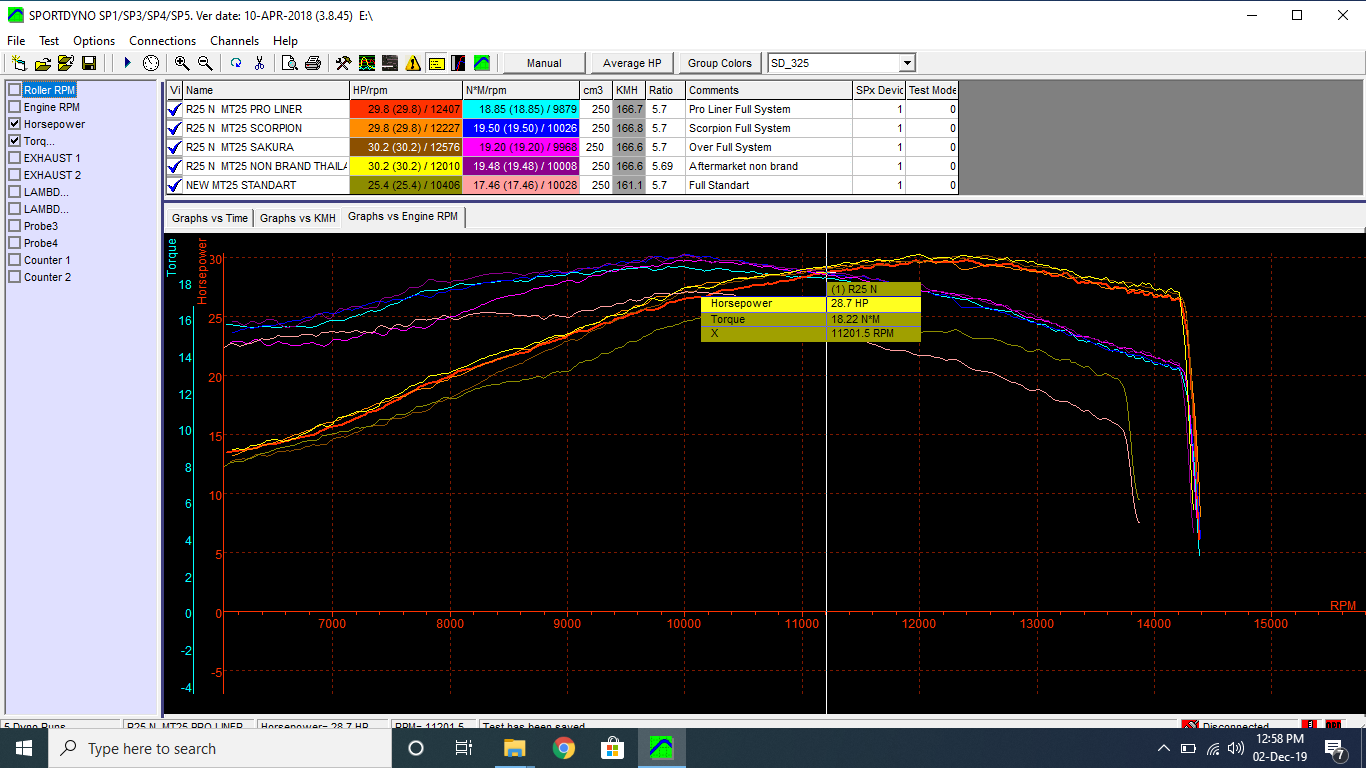Click the blue refresh arrow icon

coord(236,63)
